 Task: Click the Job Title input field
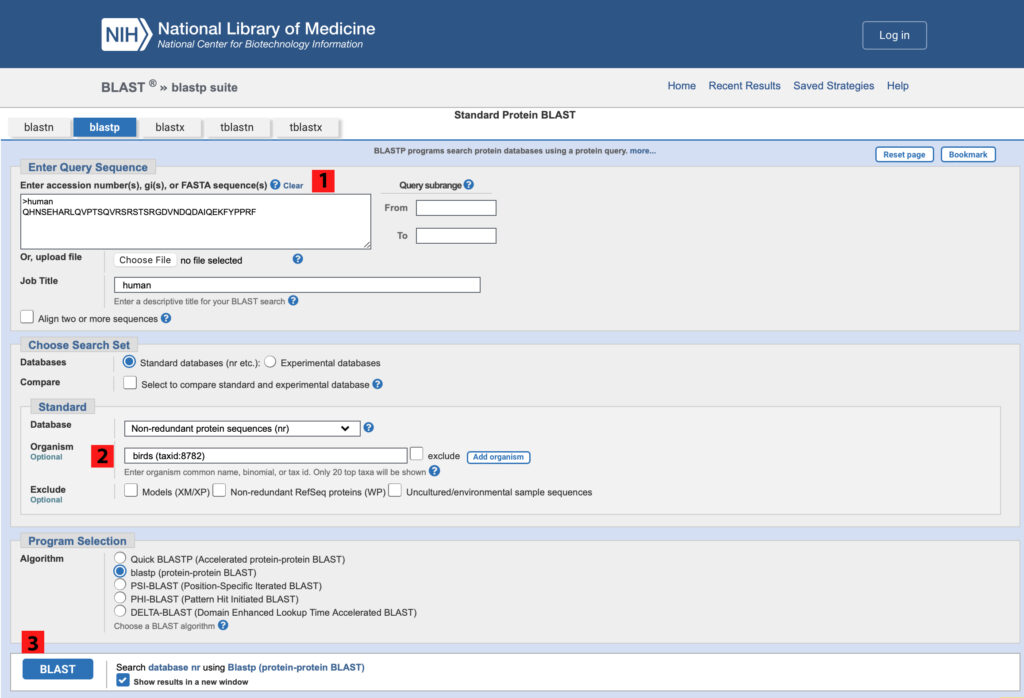click(297, 285)
